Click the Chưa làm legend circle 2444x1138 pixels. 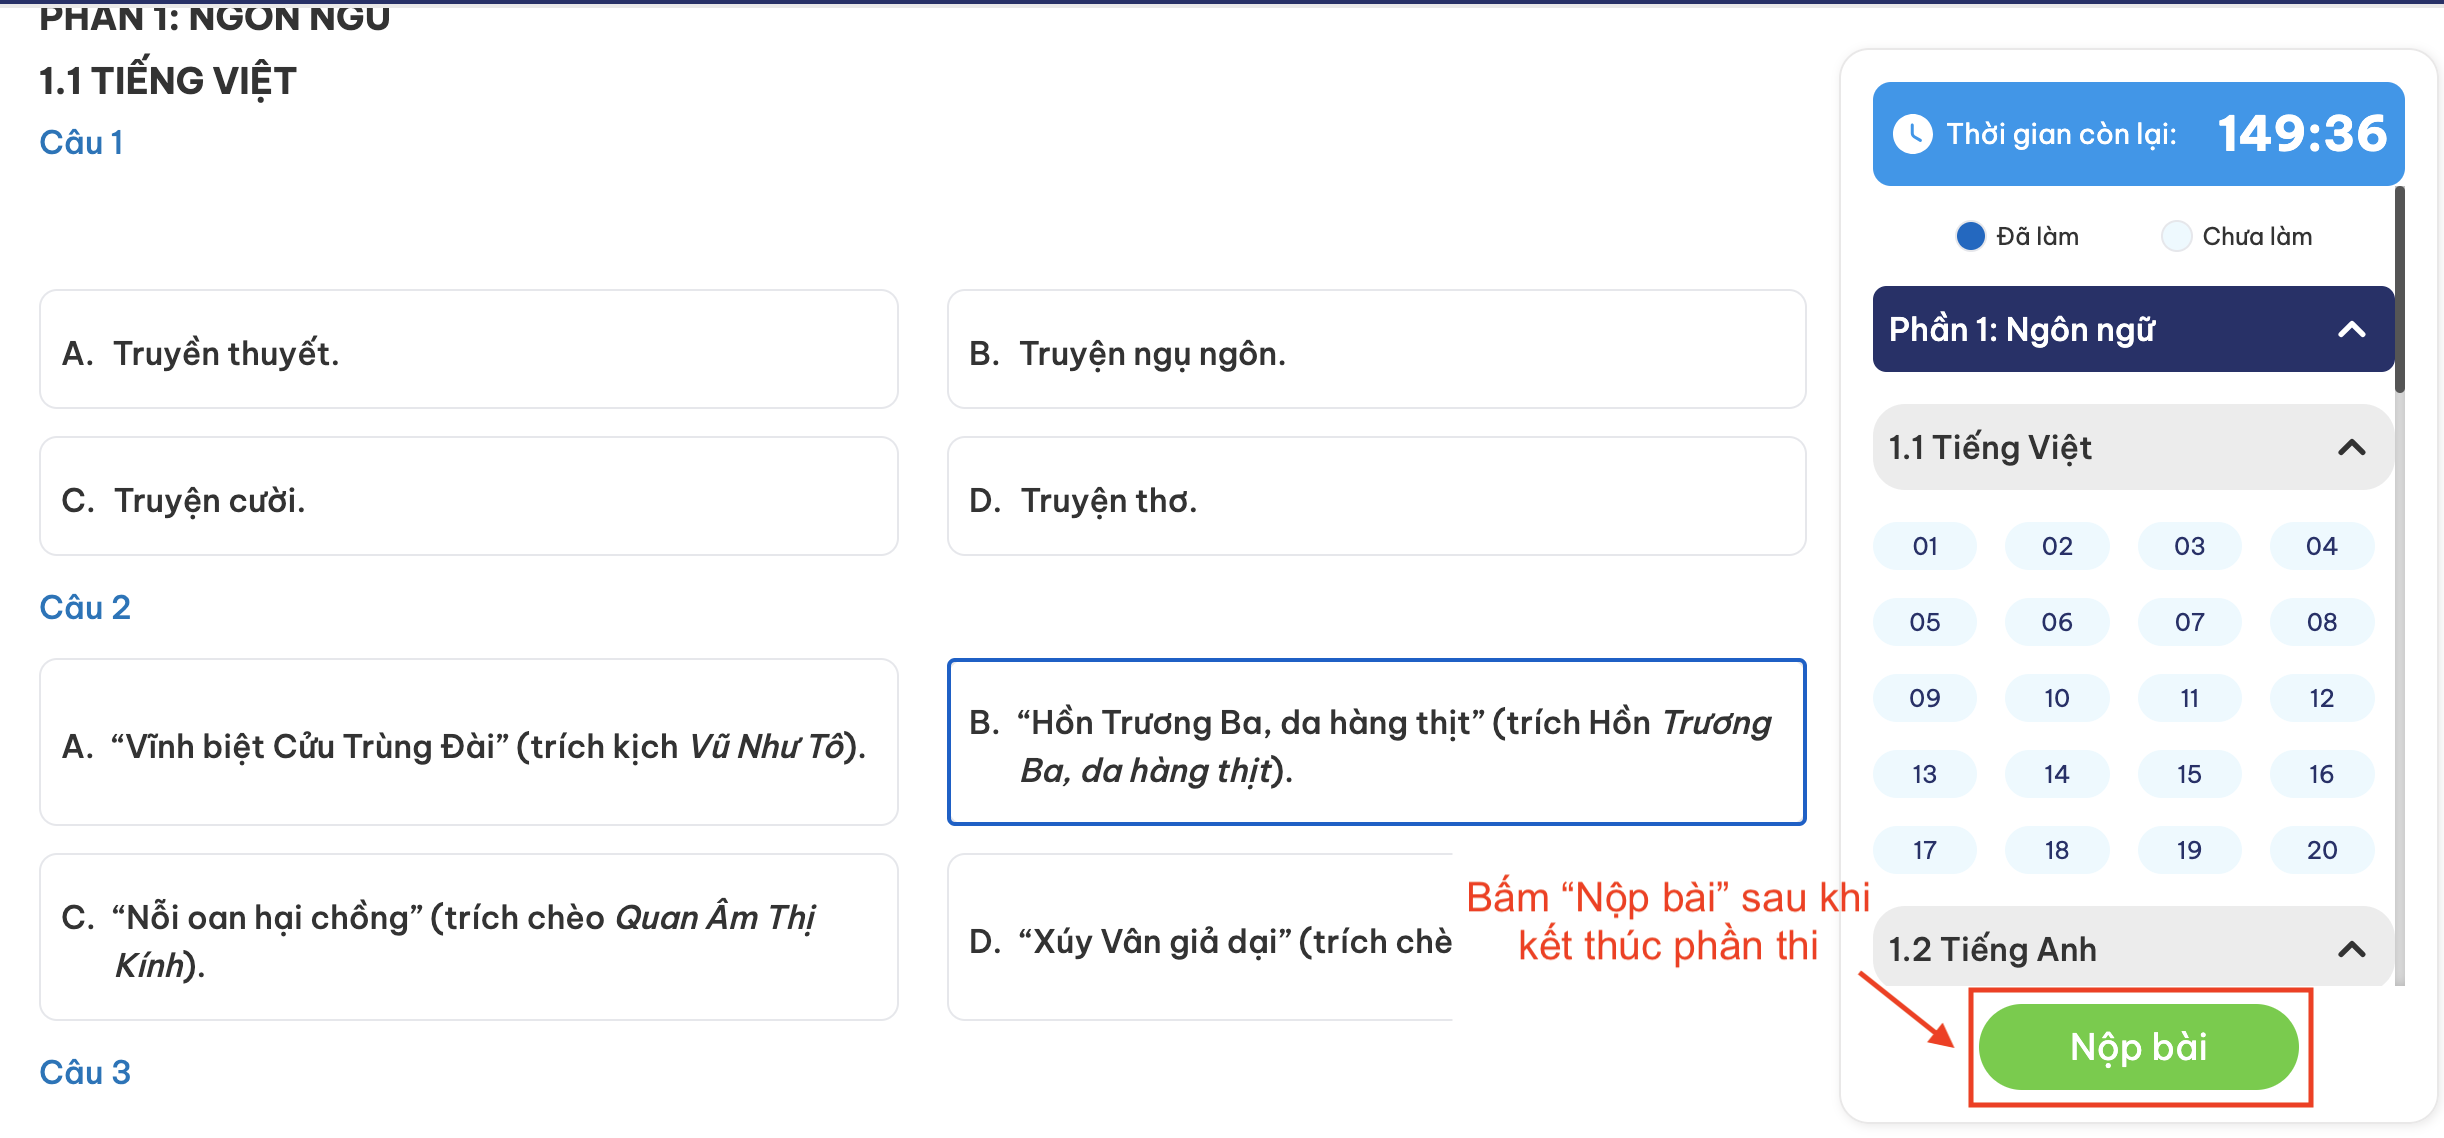point(2176,236)
